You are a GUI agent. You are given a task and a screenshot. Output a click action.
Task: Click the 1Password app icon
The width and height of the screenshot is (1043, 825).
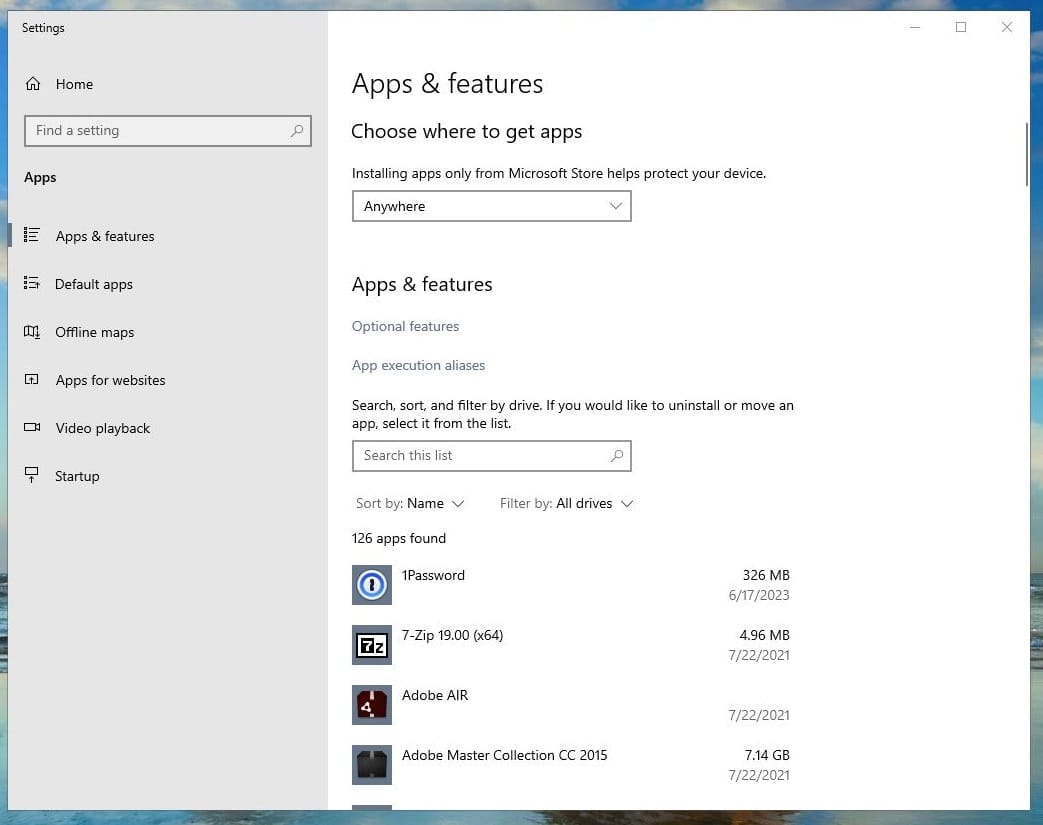(x=372, y=585)
